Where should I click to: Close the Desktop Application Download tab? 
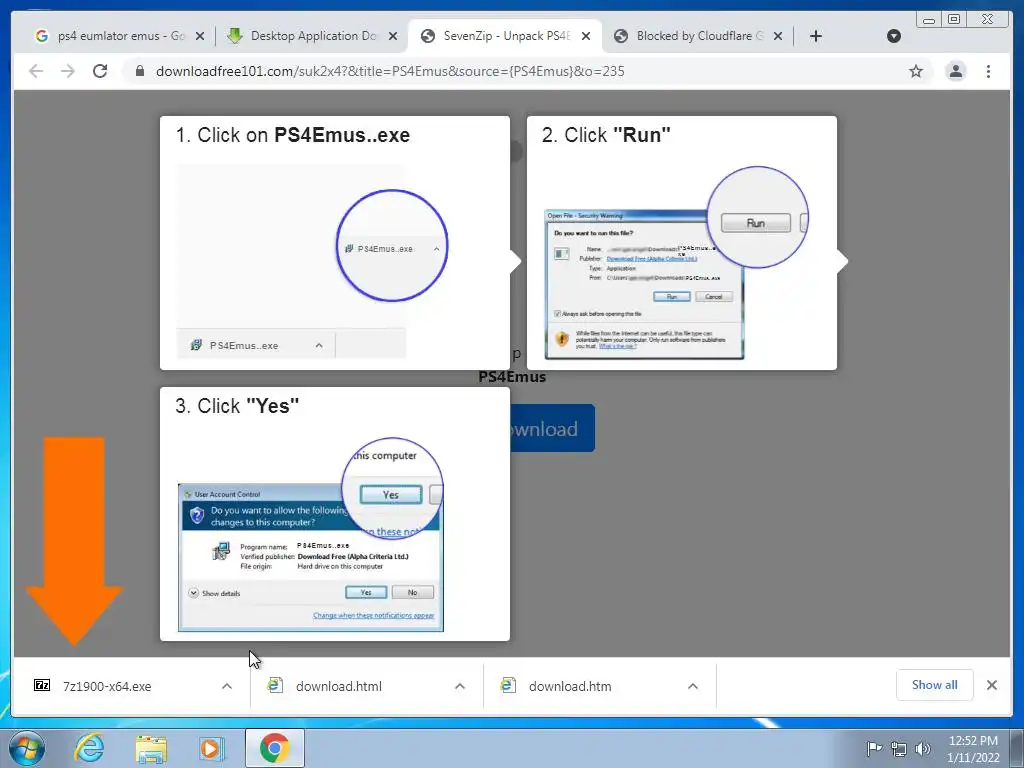click(392, 36)
